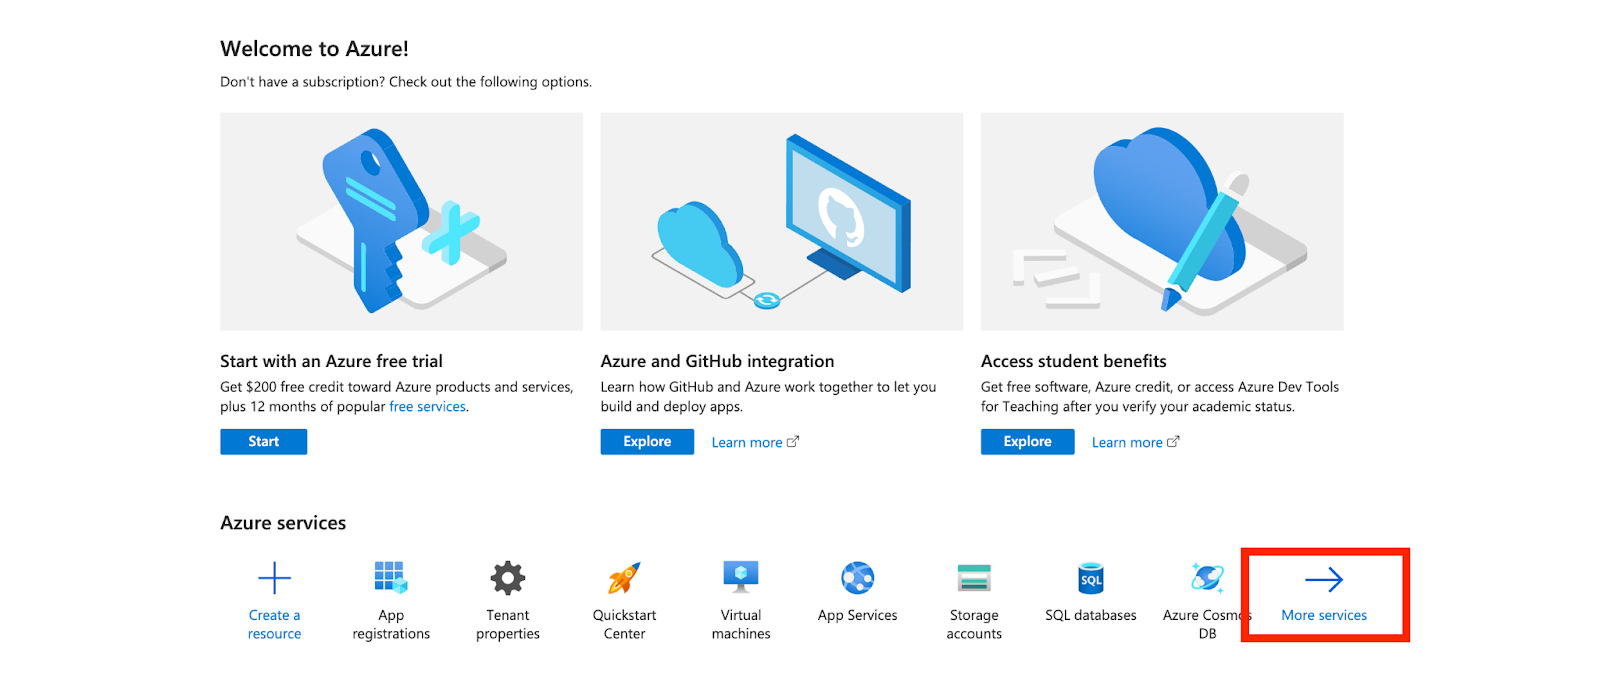Click the GitHub integration monitor illustration
The width and height of the screenshot is (1600, 681).
[782, 221]
